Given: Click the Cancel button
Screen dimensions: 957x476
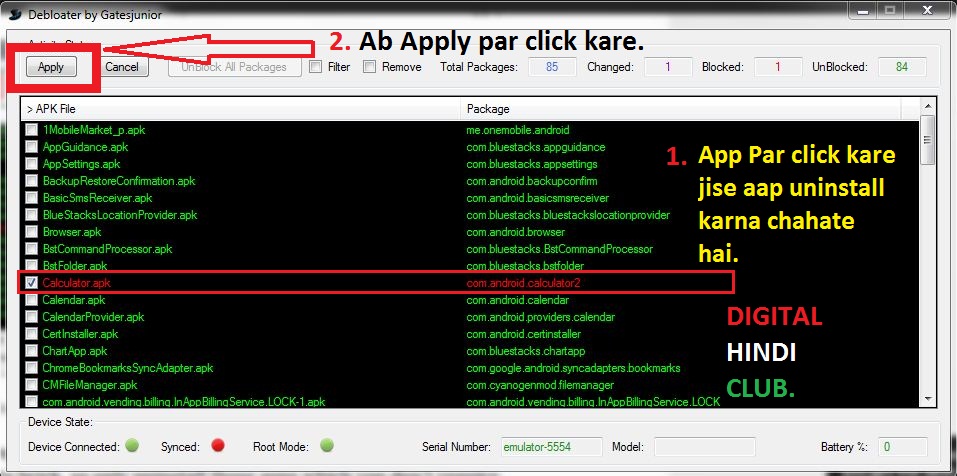Looking at the screenshot, I should click(121, 67).
